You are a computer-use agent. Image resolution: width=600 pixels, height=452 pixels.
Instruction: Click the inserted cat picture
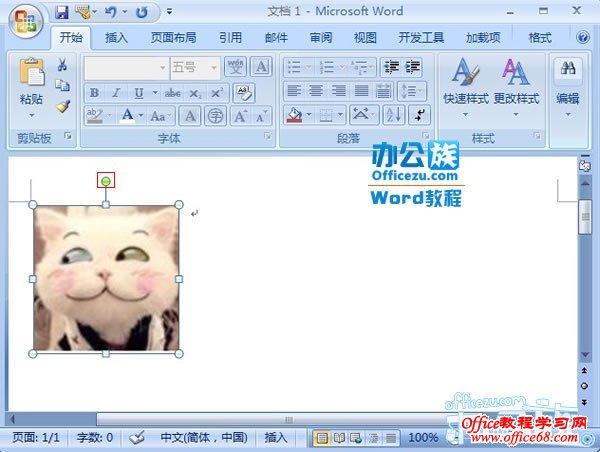tap(106, 279)
